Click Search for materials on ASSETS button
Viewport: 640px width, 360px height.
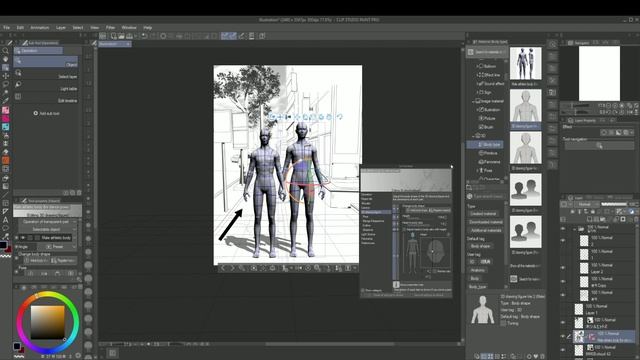tap(487, 52)
